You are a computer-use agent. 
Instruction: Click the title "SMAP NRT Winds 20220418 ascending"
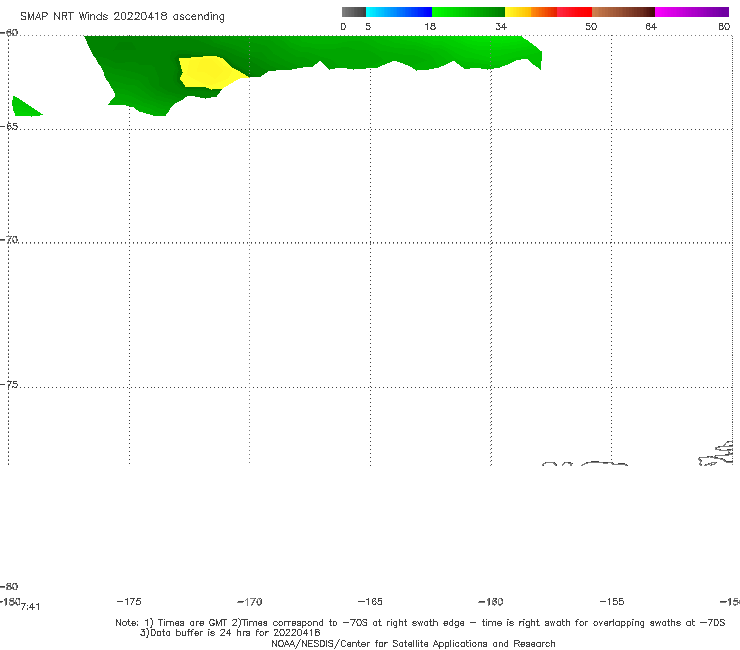(122, 16)
